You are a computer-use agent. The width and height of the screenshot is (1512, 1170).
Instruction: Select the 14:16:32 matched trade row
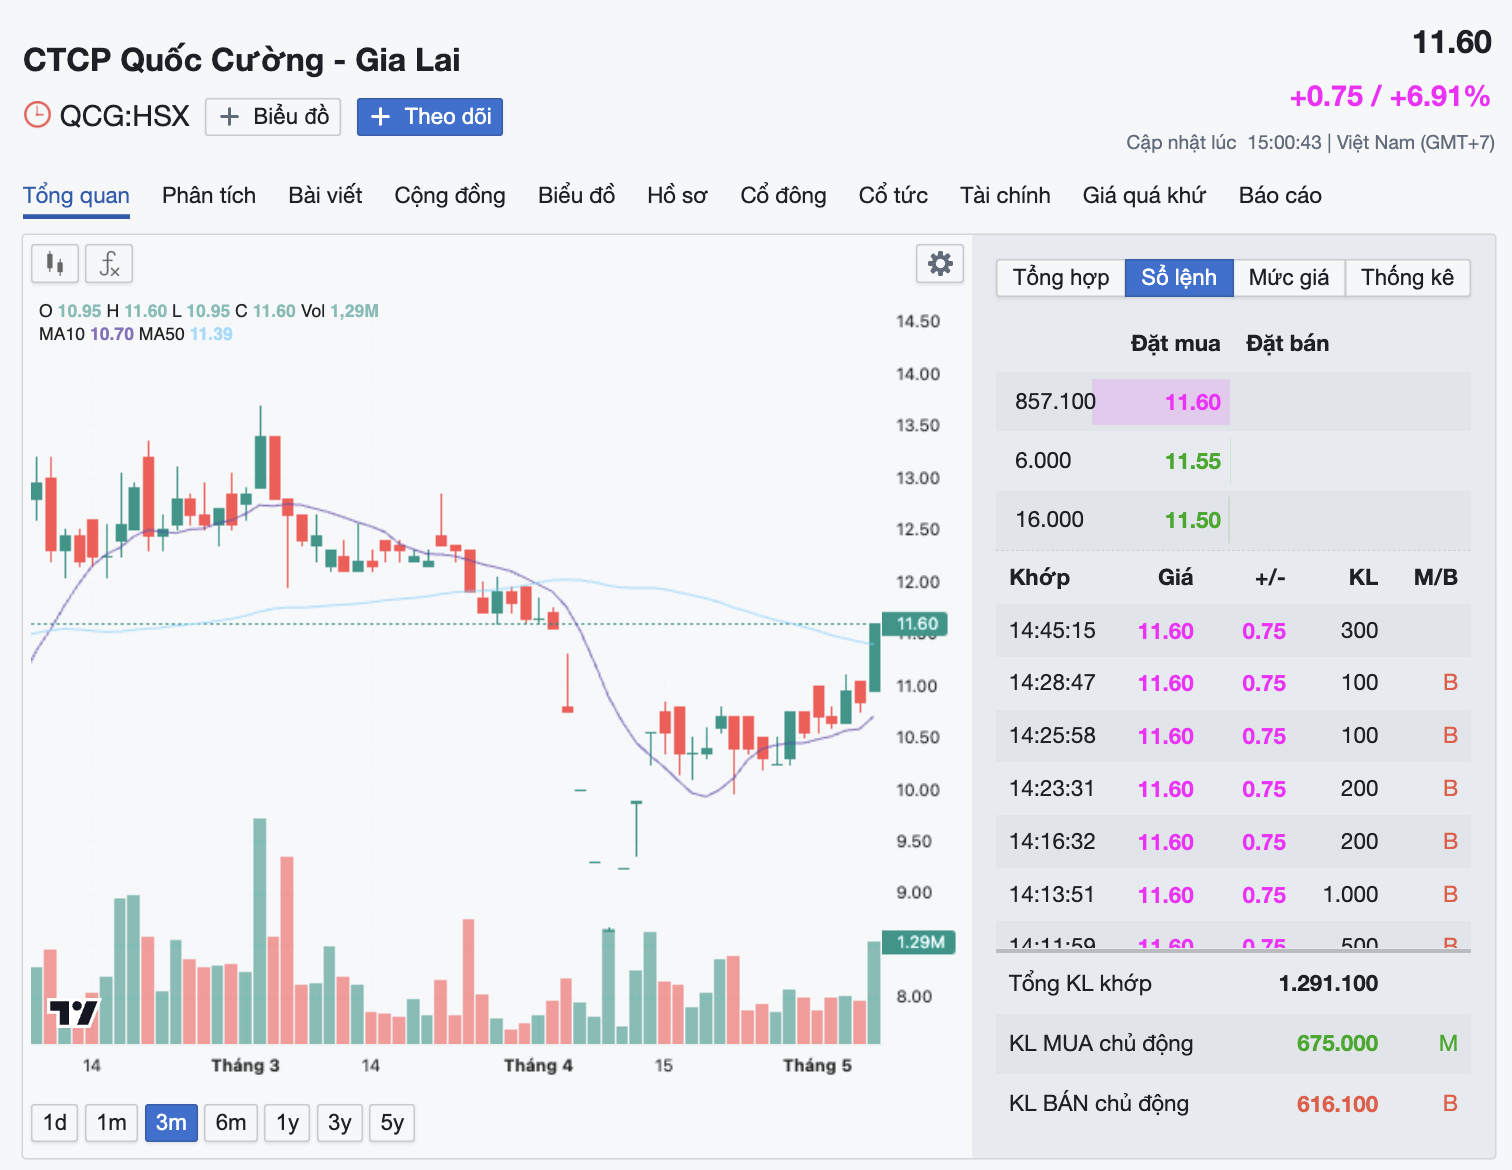pos(1233,842)
